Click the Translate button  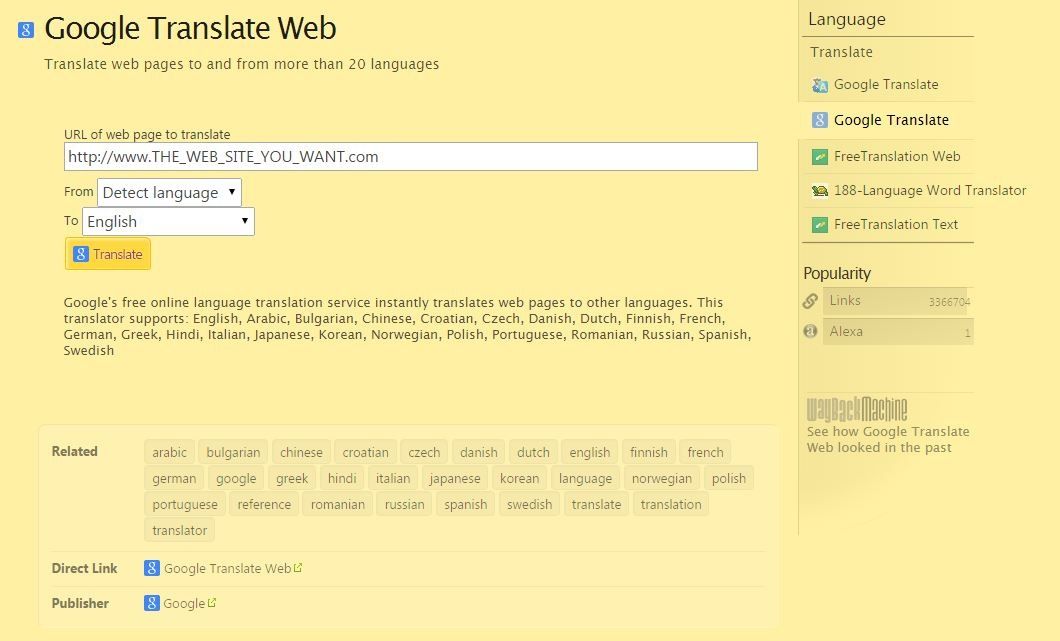[x=108, y=254]
